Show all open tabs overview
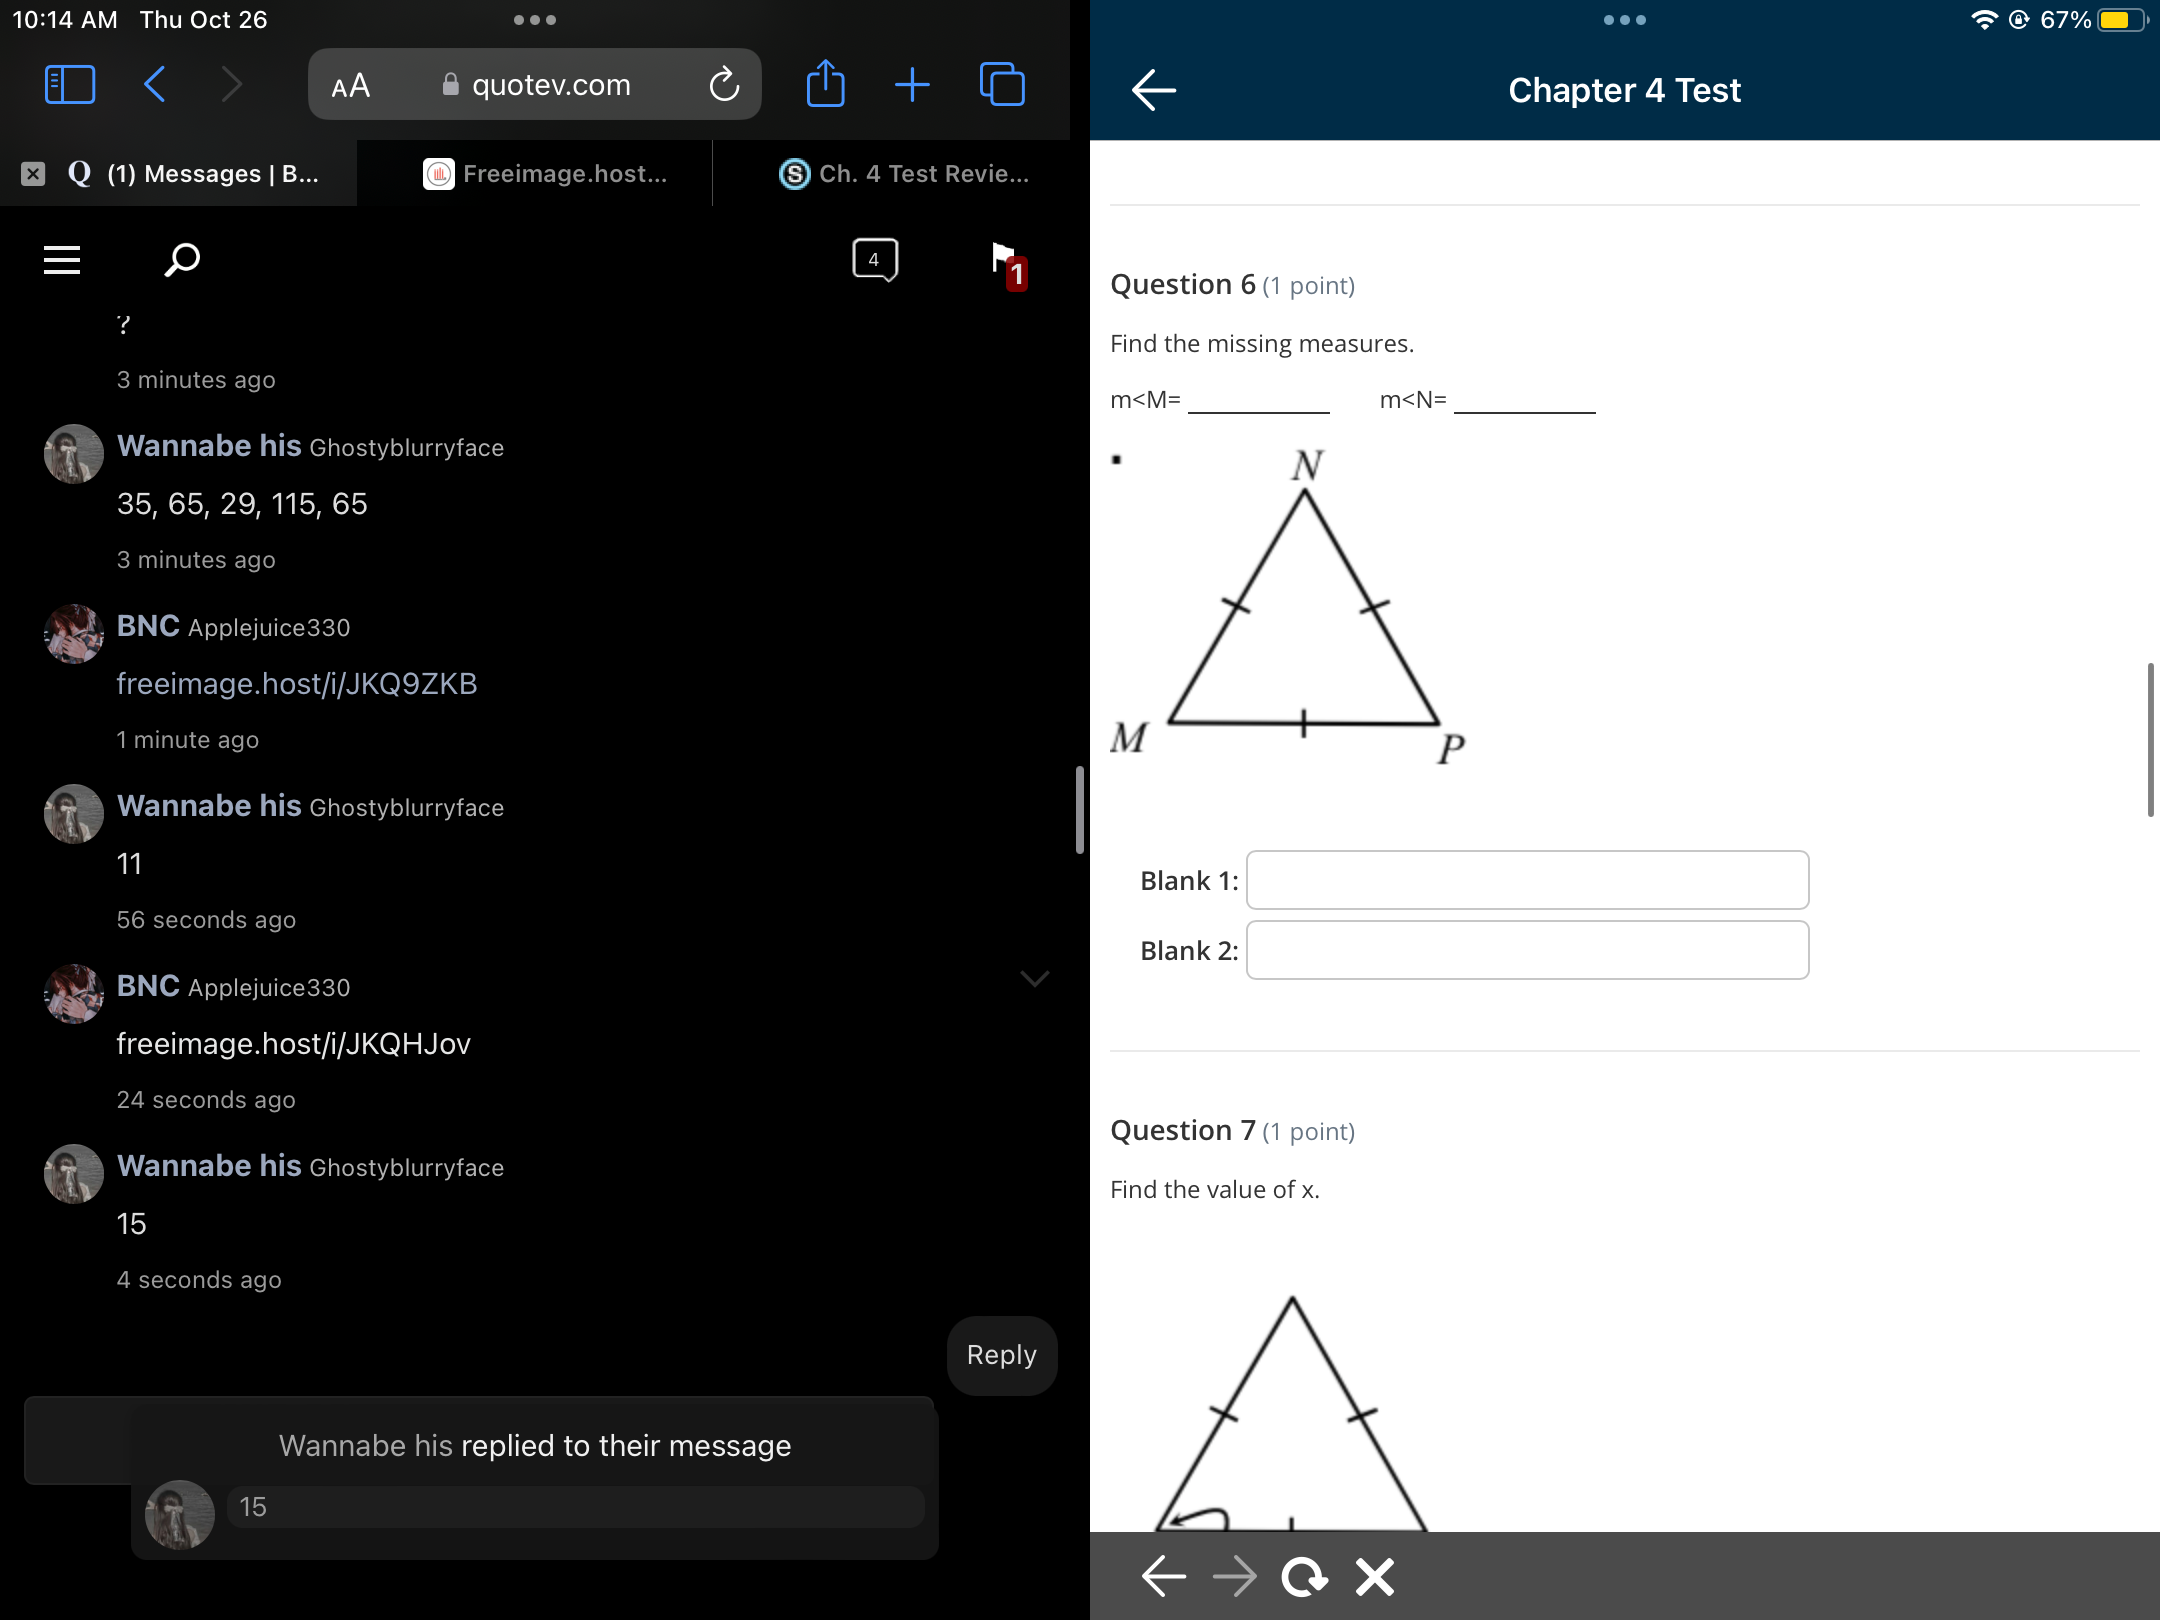 point(1002,85)
